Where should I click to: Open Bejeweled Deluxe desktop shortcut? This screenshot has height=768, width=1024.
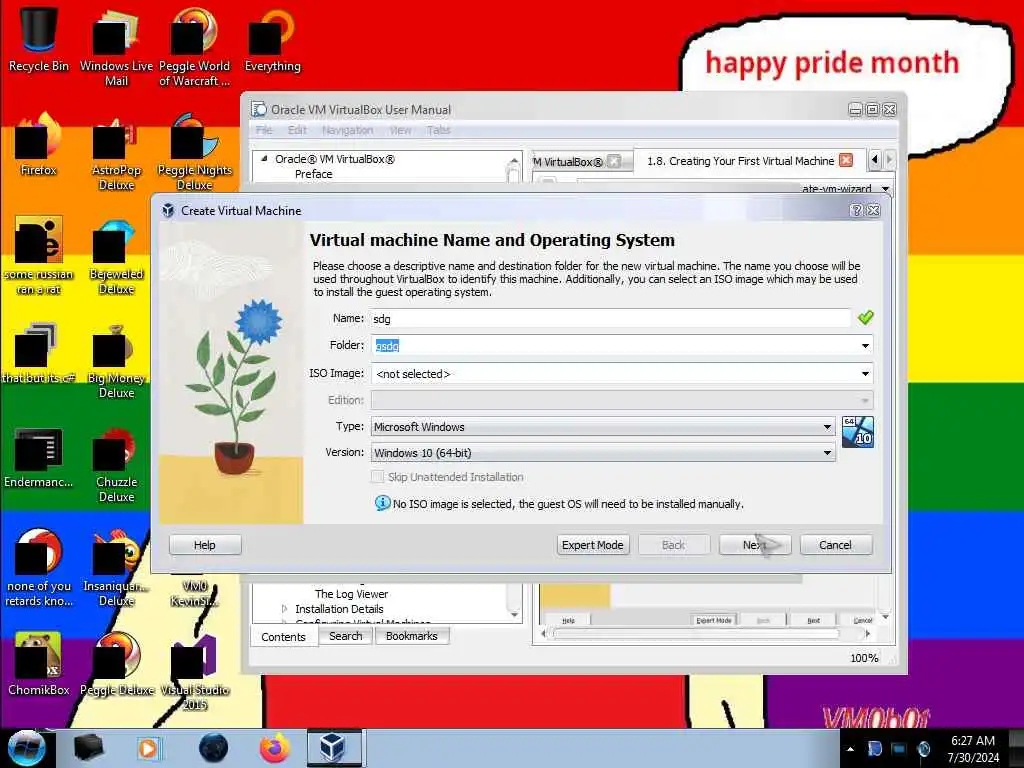tap(116, 256)
